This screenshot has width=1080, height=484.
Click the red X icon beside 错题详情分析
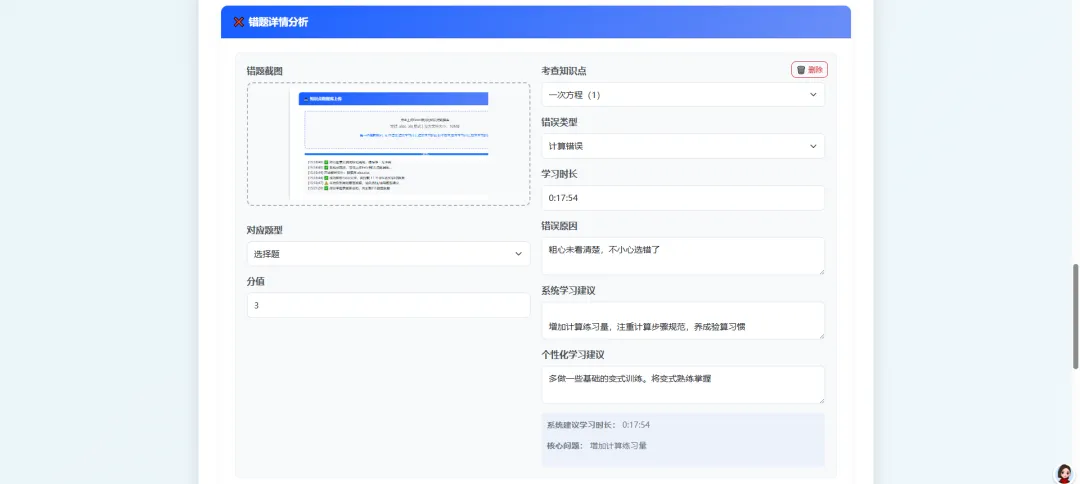point(238,22)
